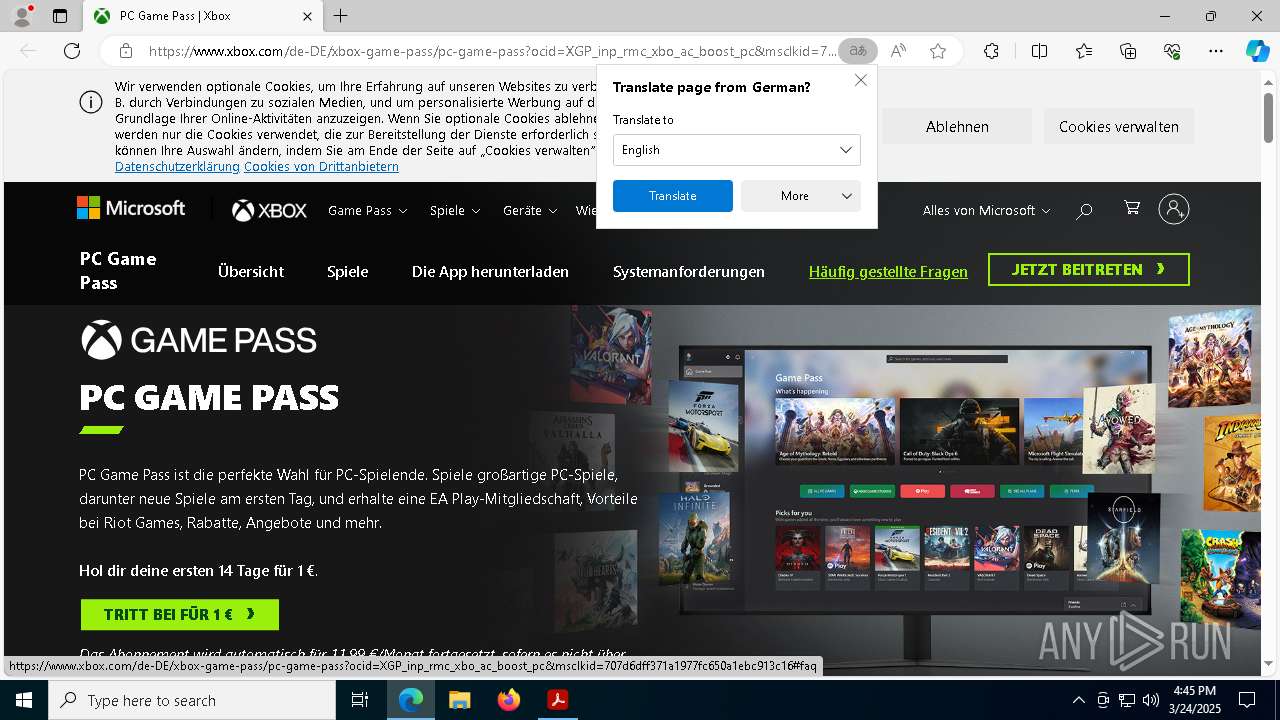The height and width of the screenshot is (720, 1280).
Task: Show hidden system tray icons
Action: tap(1078, 700)
